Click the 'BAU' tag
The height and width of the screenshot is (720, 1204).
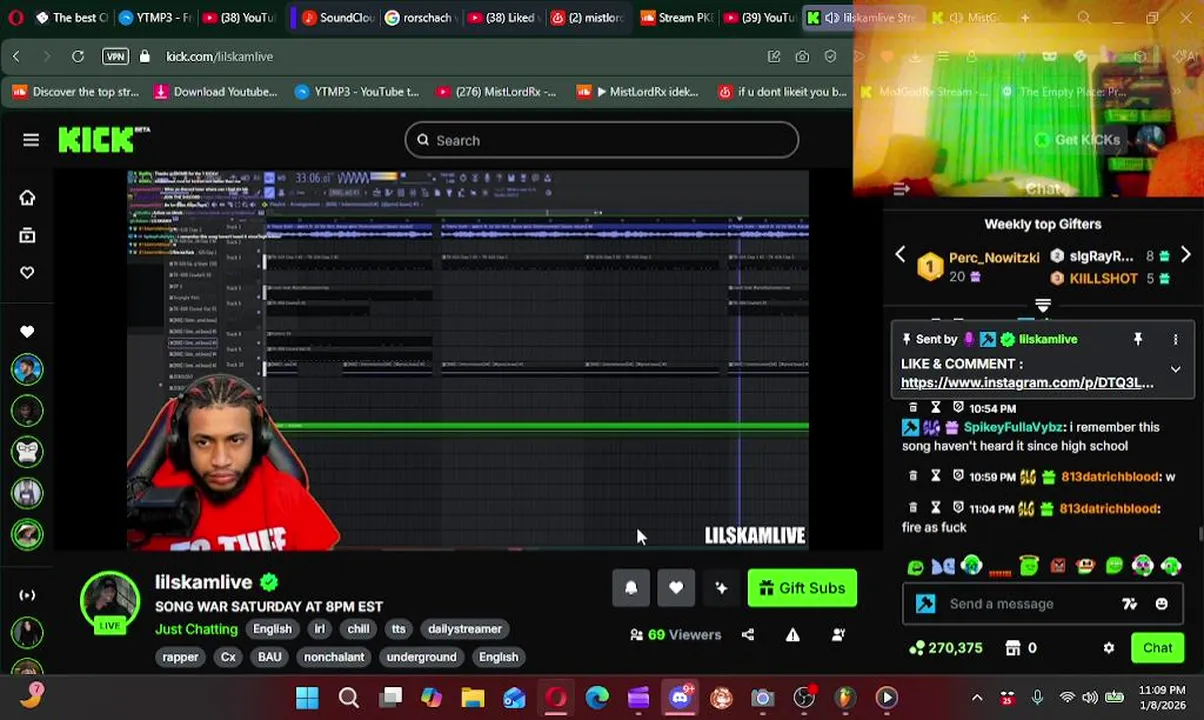(269, 657)
